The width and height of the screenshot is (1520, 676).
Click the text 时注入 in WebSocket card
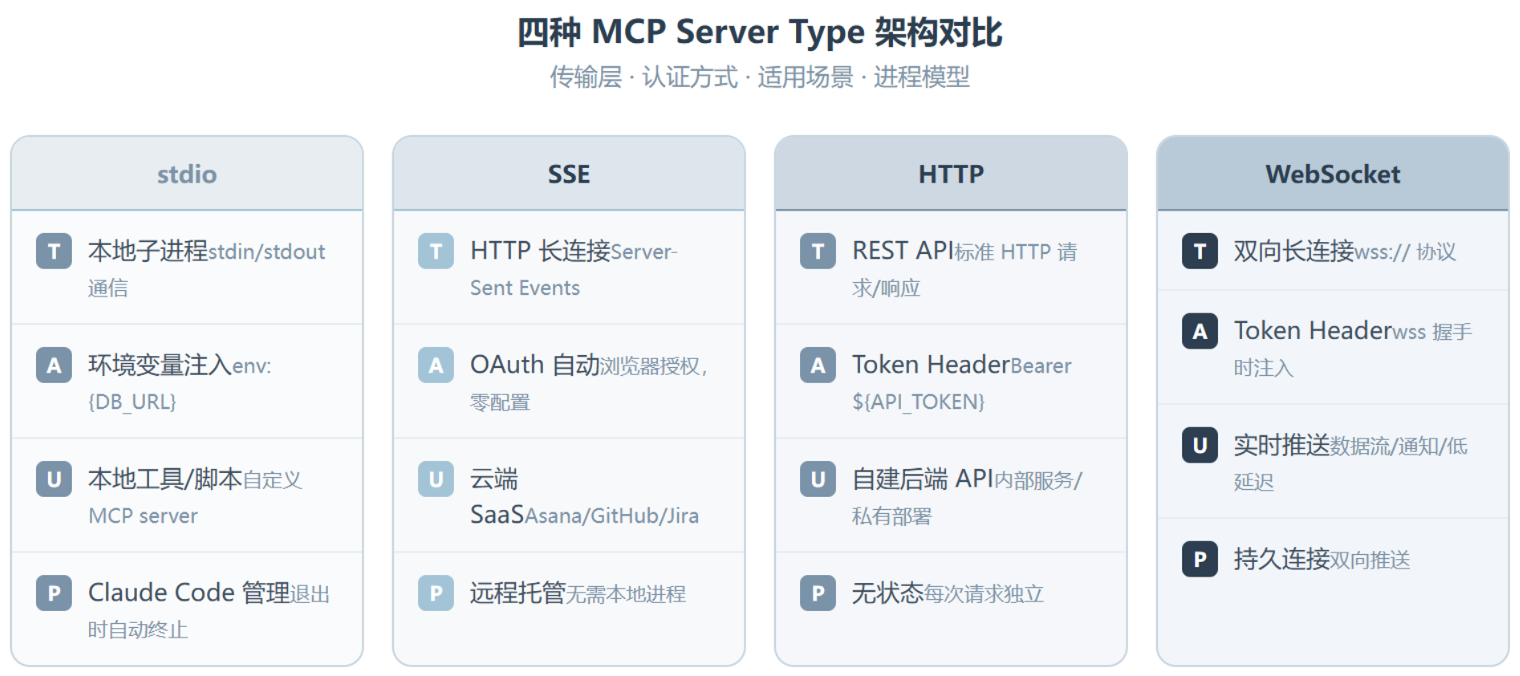pos(1264,368)
